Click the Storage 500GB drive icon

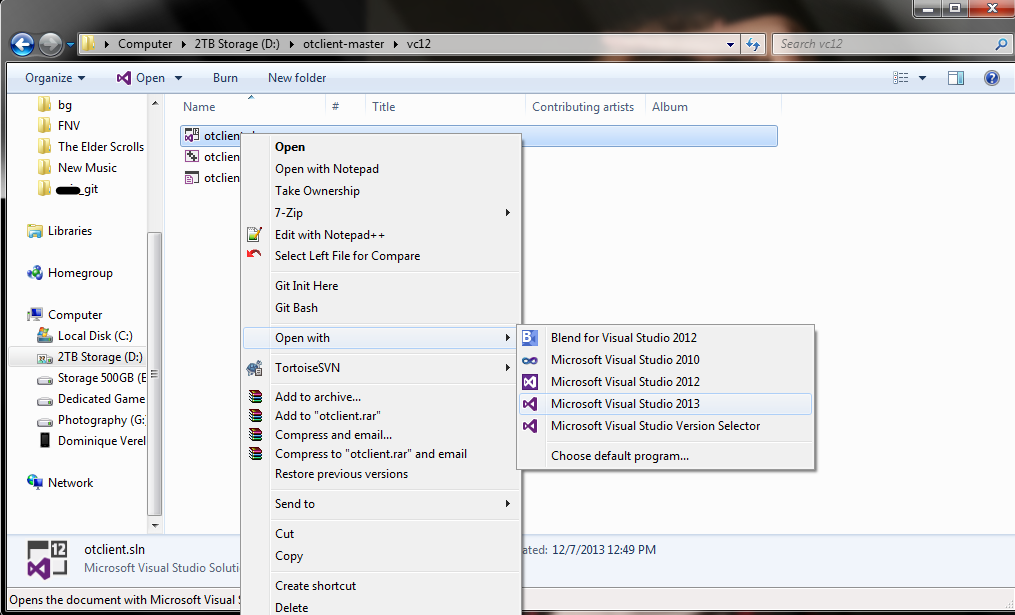[x=45, y=379]
